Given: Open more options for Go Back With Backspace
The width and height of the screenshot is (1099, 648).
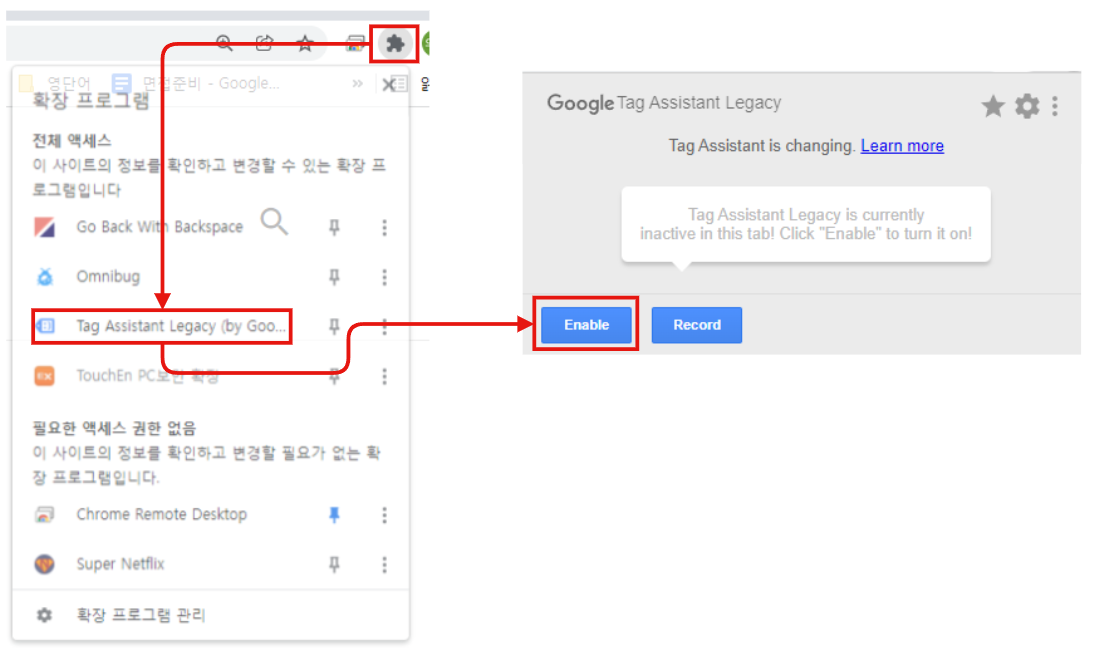Looking at the screenshot, I should tap(384, 227).
